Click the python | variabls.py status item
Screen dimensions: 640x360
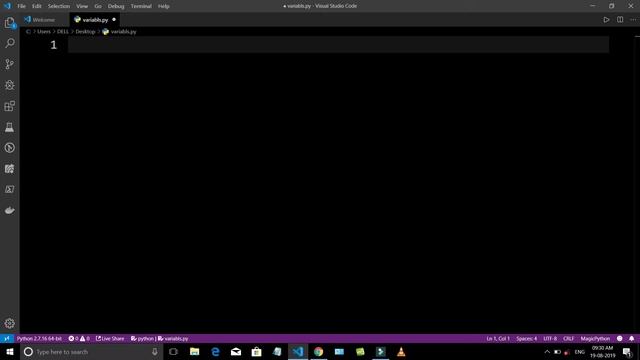[160, 338]
